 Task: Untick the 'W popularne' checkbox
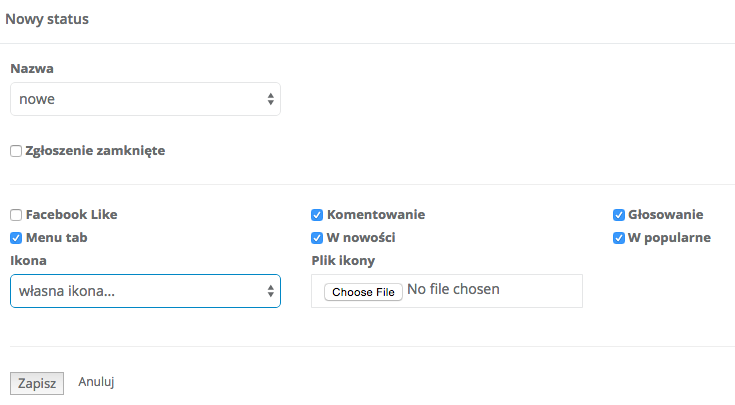click(x=619, y=238)
